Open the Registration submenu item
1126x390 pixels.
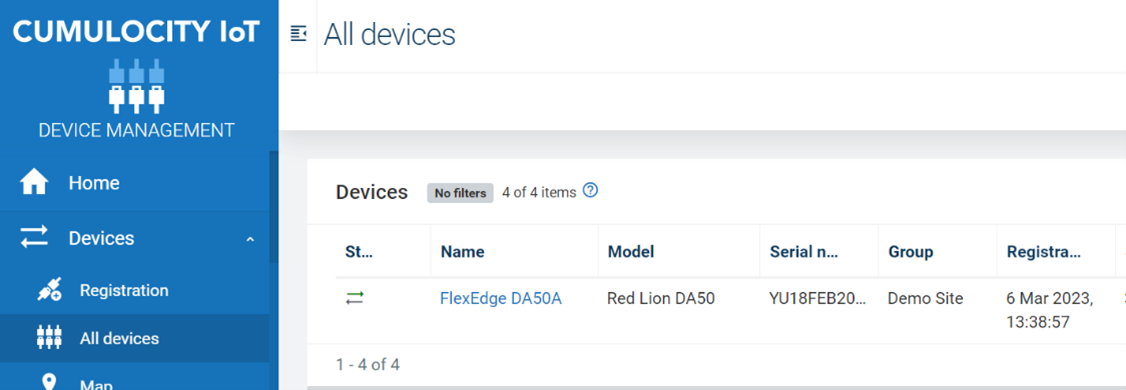[x=135, y=290]
